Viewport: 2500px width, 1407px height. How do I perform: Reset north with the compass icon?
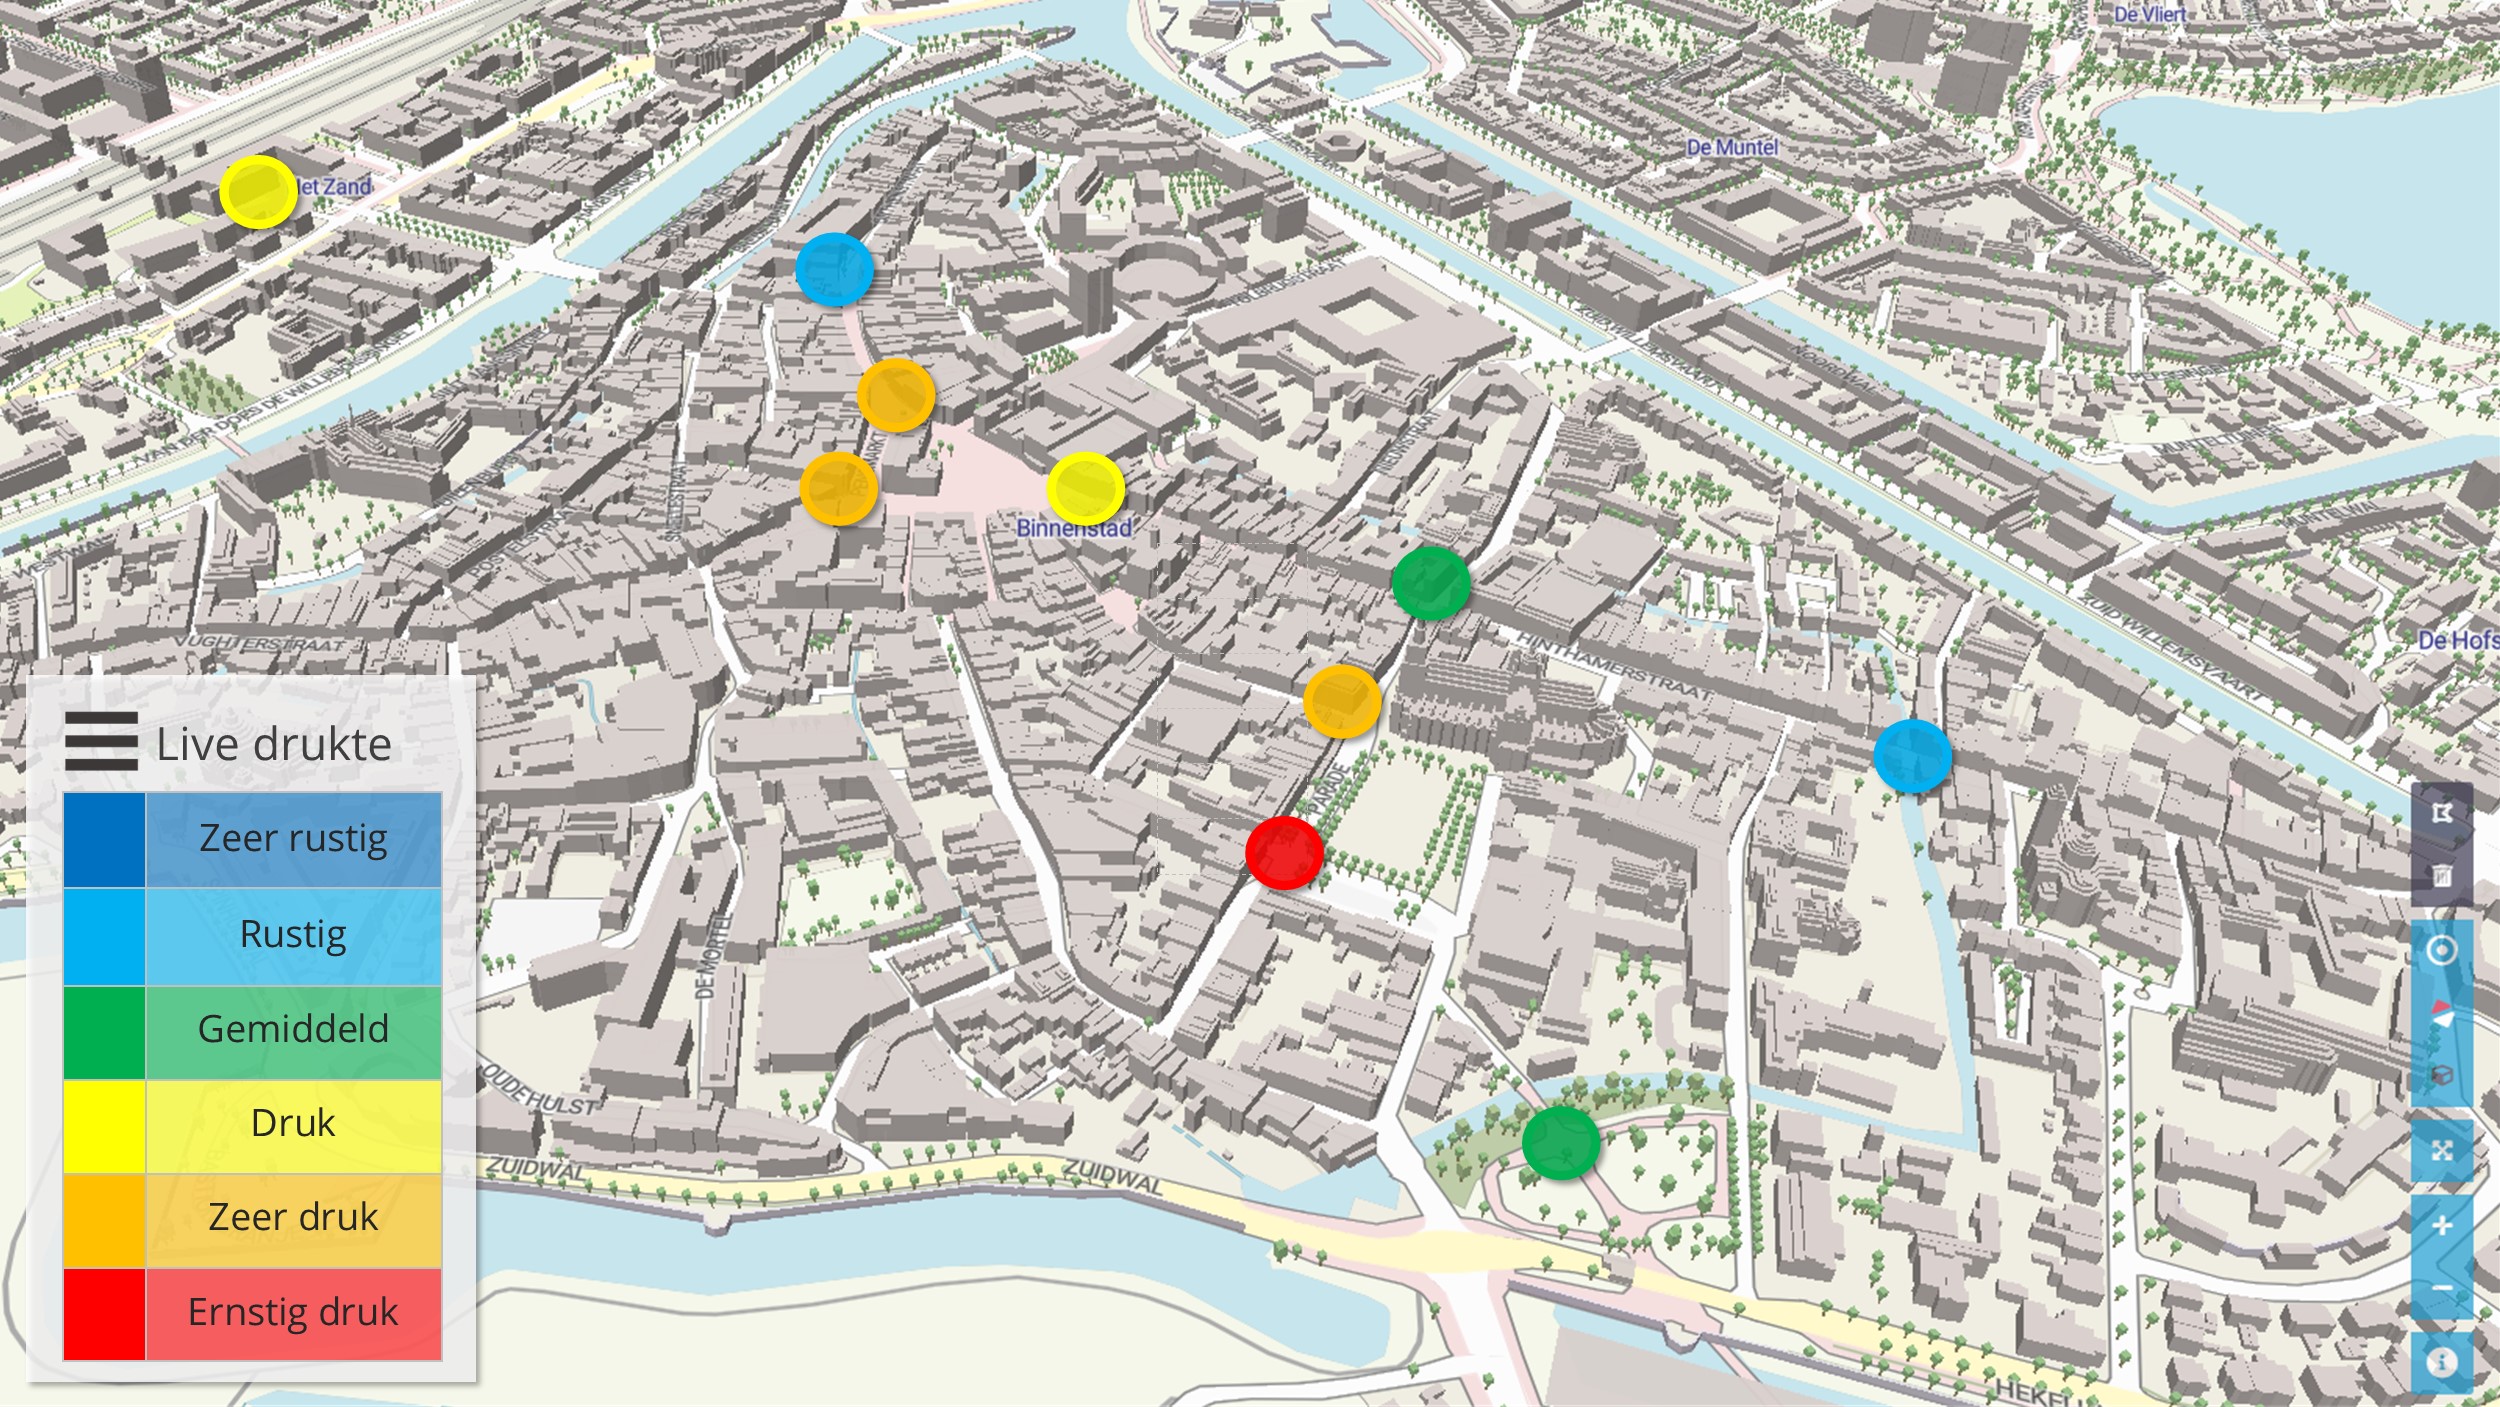pyautogui.click(x=2441, y=1013)
